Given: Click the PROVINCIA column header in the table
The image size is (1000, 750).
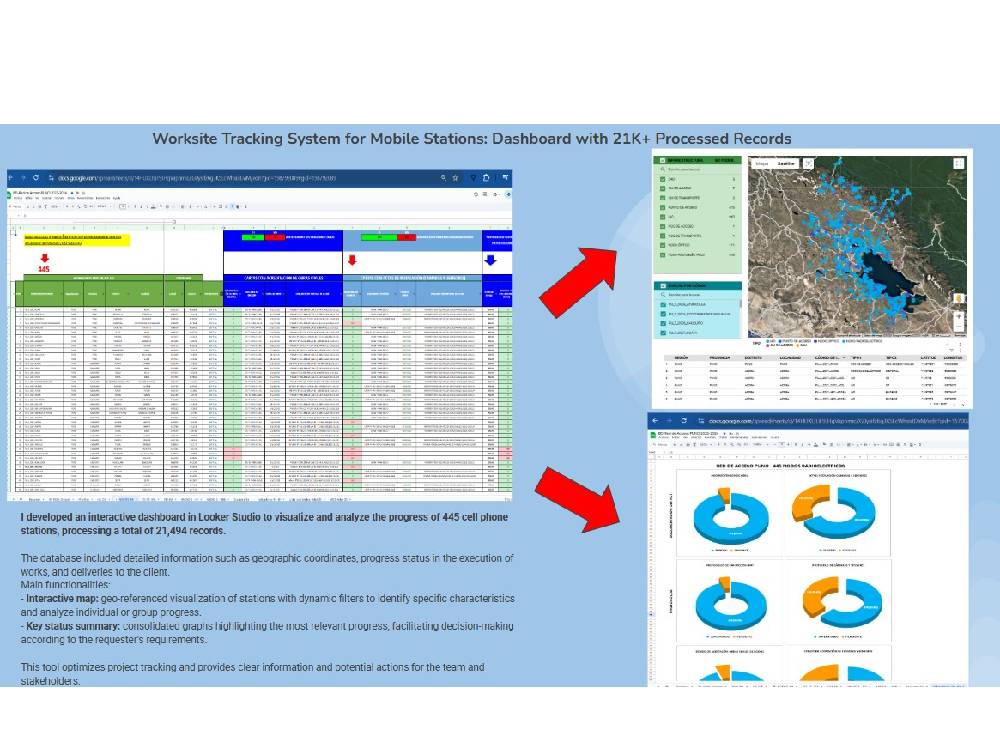Looking at the screenshot, I should tap(719, 358).
